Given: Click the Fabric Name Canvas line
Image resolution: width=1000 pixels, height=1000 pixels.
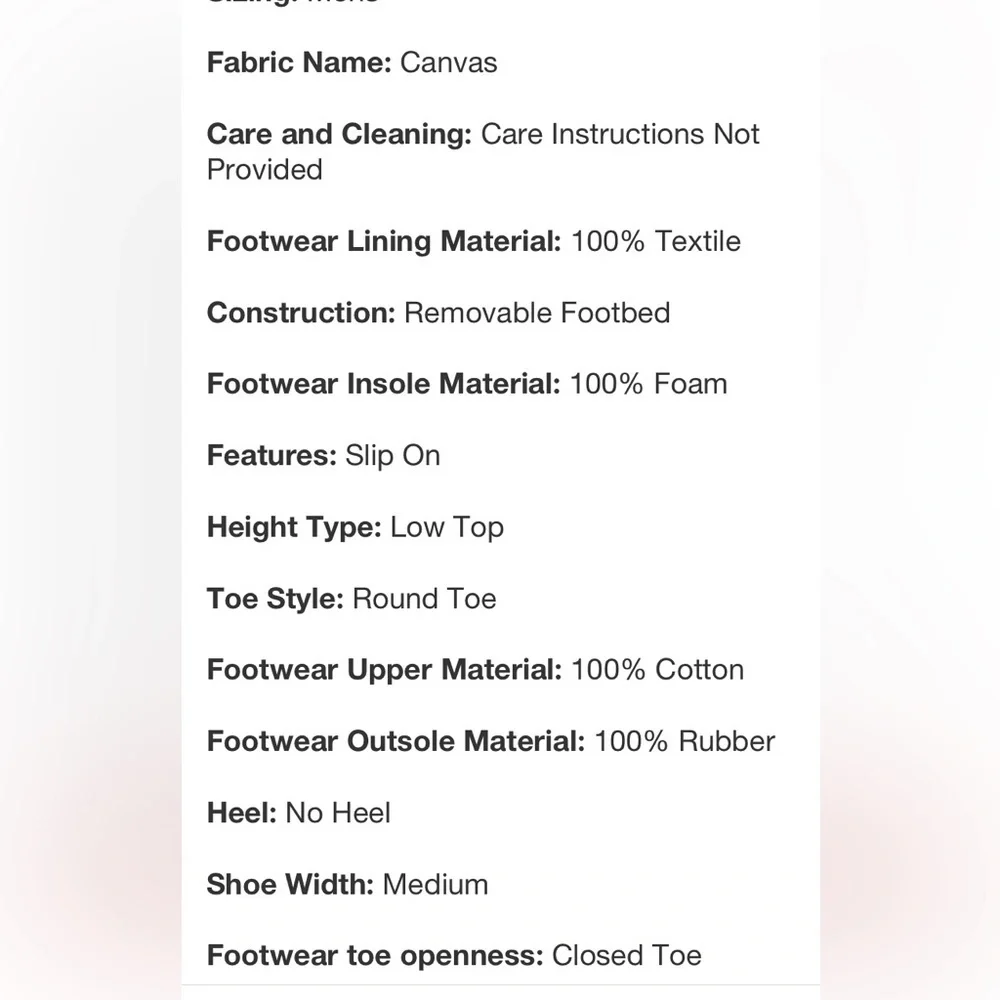Looking at the screenshot, I should click(x=352, y=62).
